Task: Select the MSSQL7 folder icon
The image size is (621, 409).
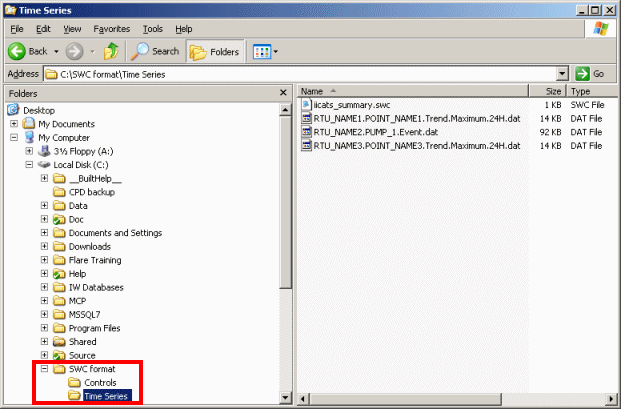Action: pyautogui.click(x=59, y=314)
